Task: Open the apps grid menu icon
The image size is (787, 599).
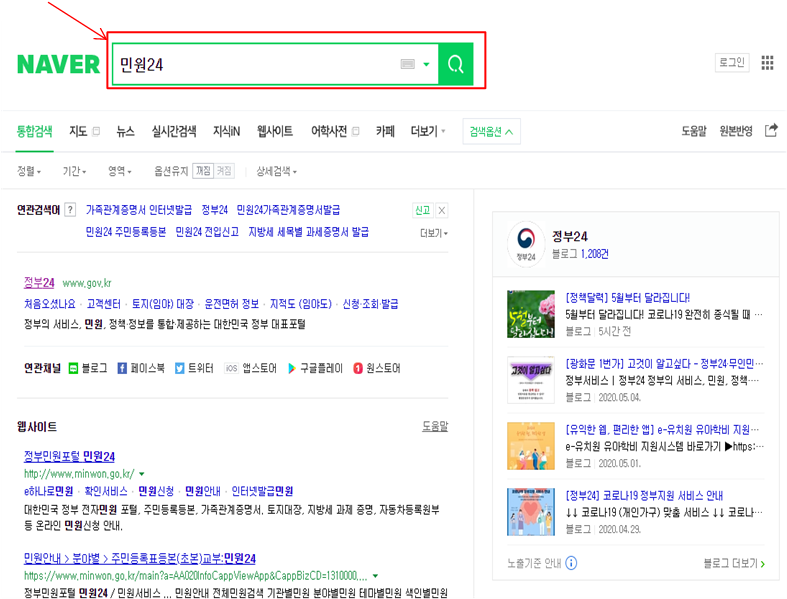Action: [x=767, y=63]
